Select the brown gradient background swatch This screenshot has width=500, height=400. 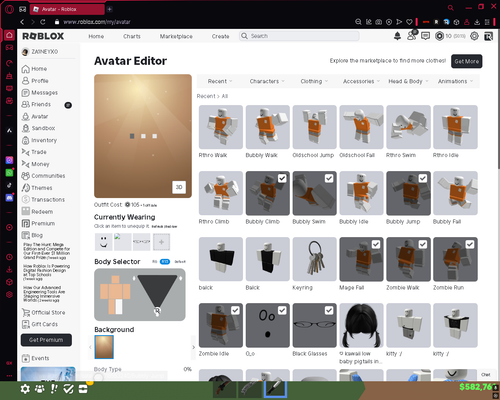[104, 347]
